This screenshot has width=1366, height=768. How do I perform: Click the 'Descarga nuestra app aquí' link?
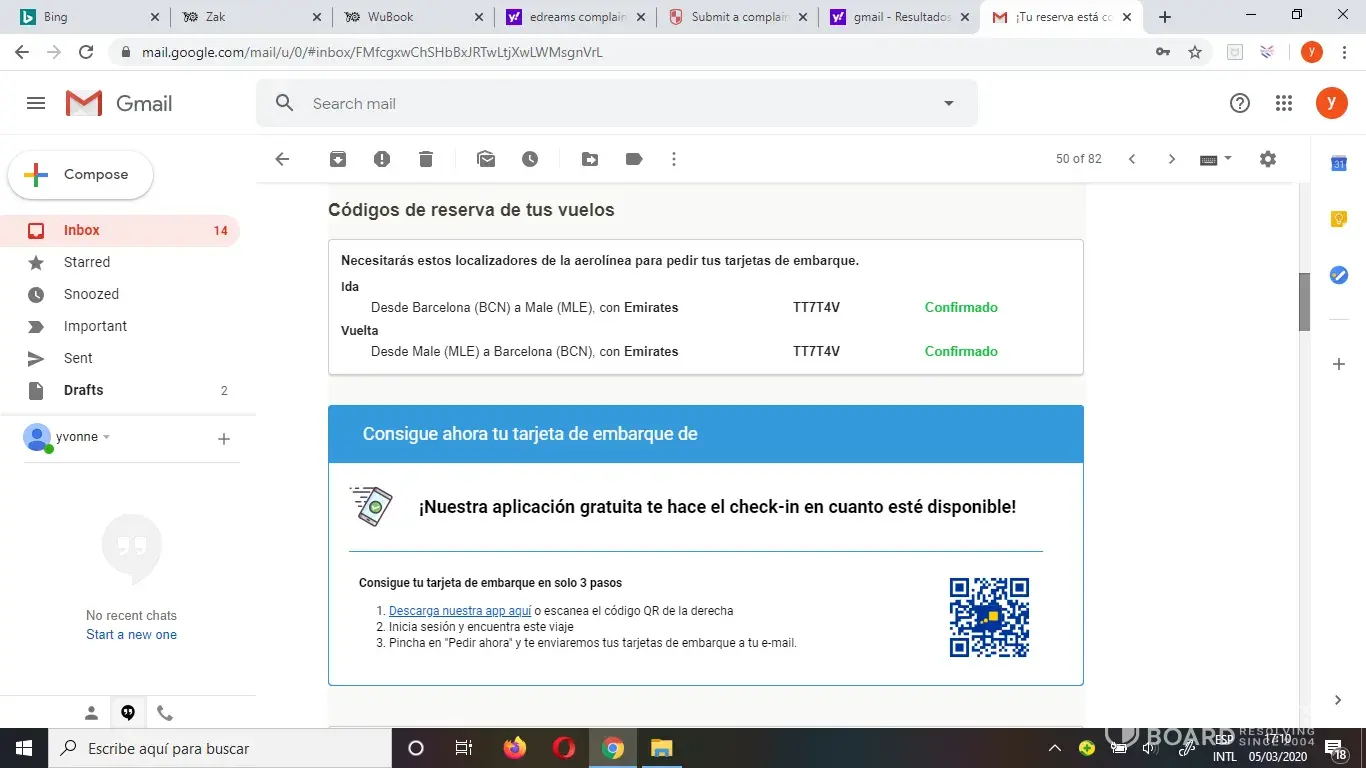460,610
